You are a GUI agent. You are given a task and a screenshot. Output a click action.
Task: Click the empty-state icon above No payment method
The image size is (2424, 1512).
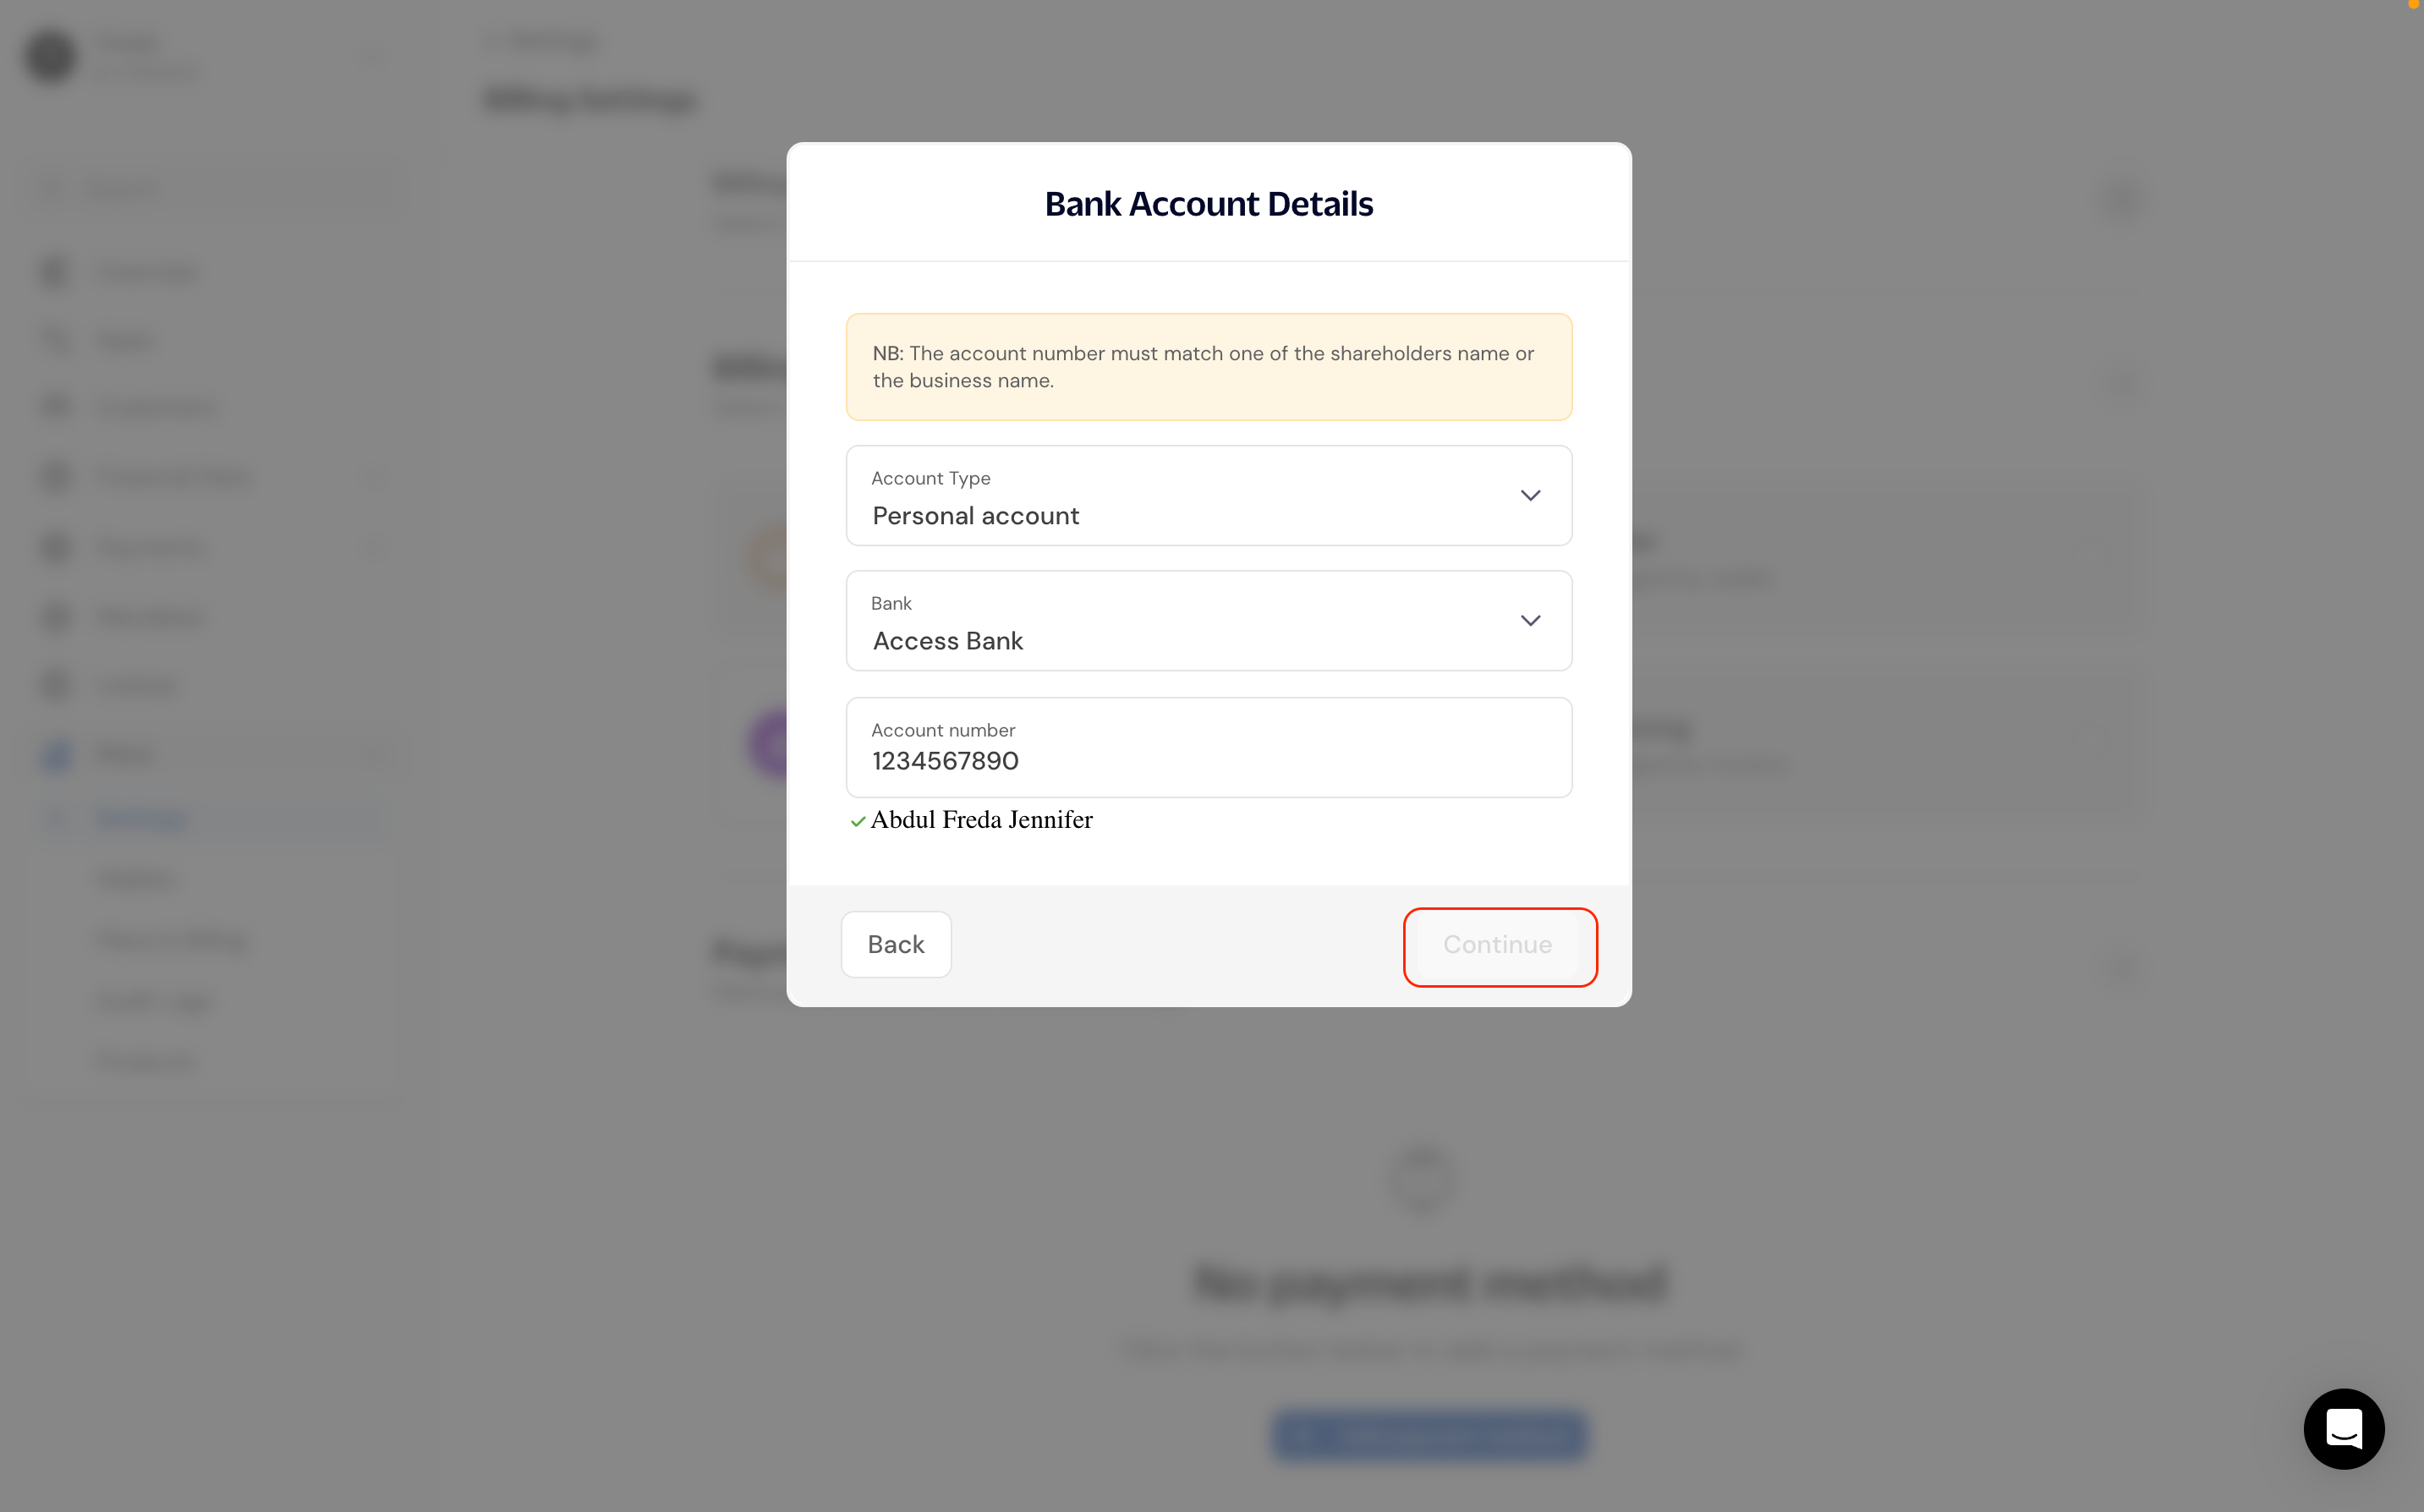1421,1179
